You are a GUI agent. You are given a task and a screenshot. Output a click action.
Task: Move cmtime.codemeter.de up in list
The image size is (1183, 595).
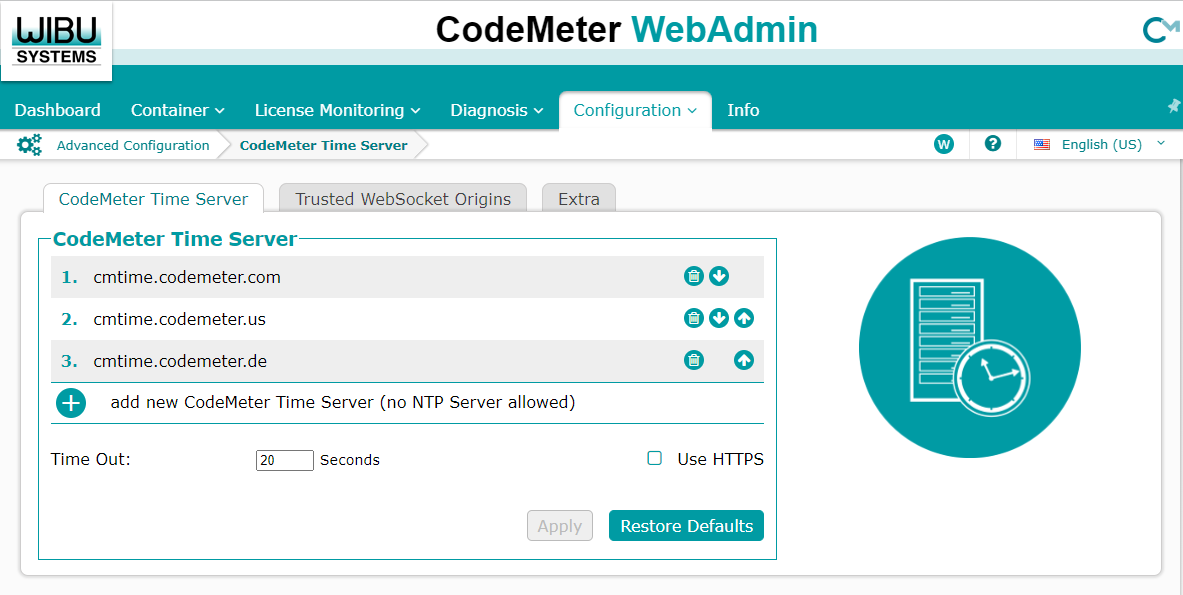pyautogui.click(x=744, y=361)
